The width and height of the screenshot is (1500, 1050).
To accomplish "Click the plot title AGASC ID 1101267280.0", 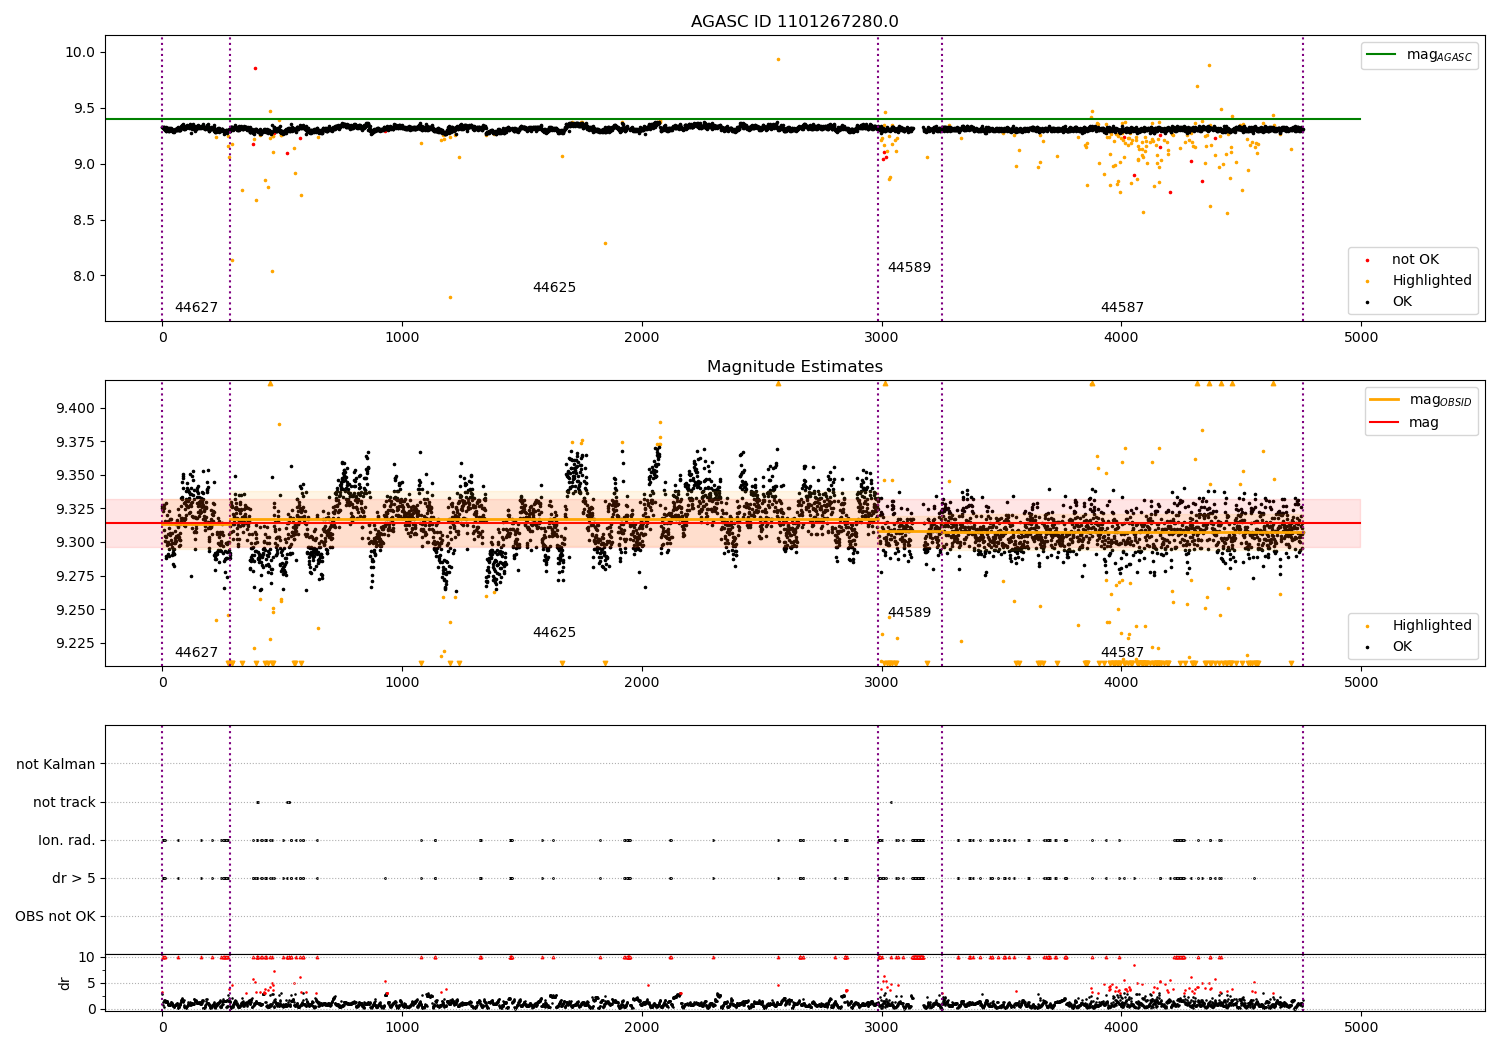I will coord(795,22).
